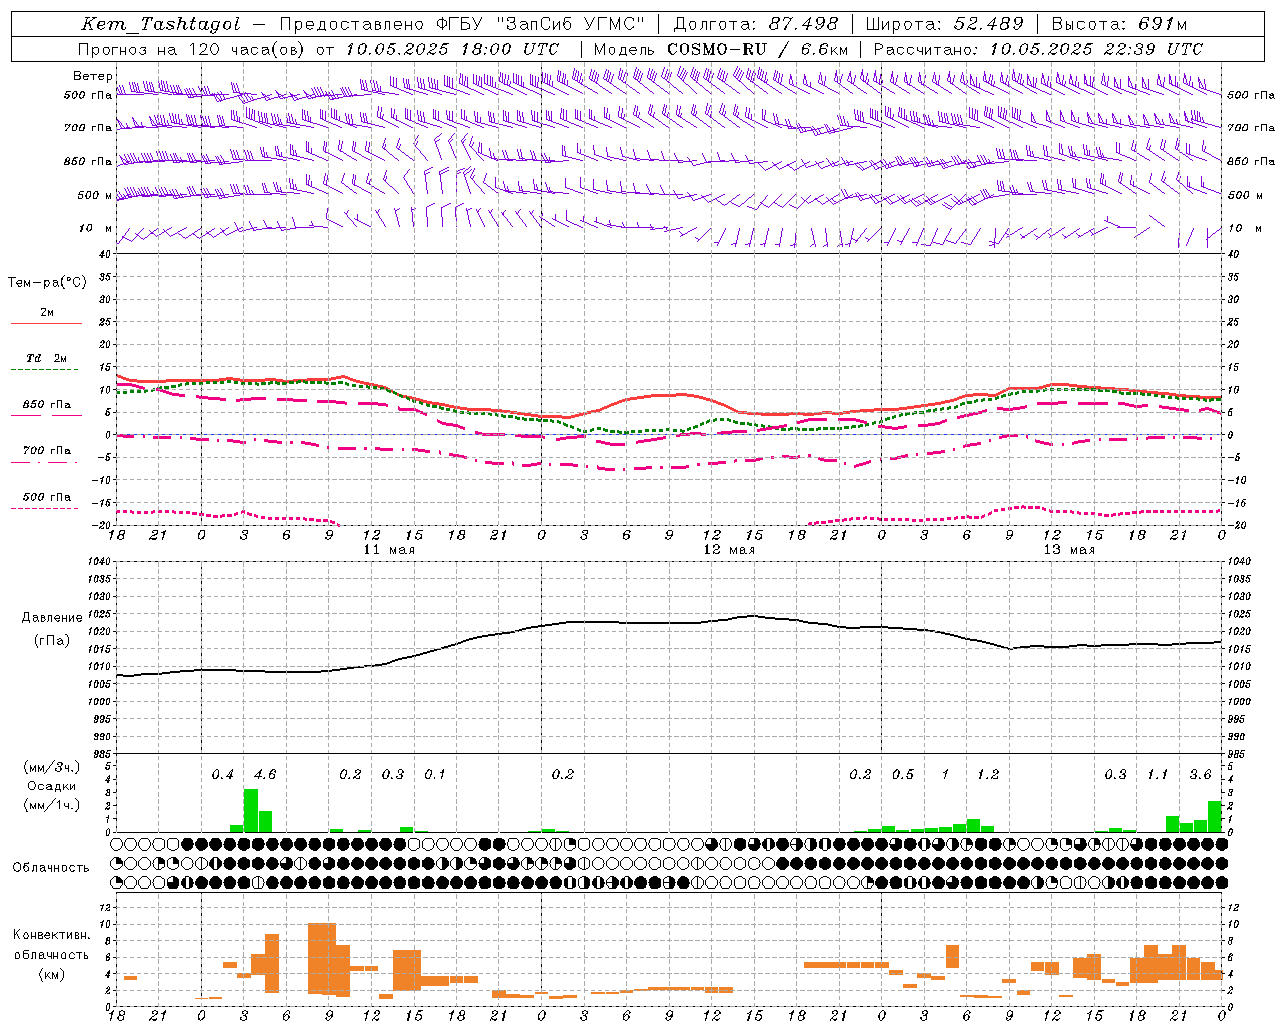Select the provider text "ЗапСиб УГМС"
Image resolution: width=1280 pixels, height=1024 pixels.
pyautogui.click(x=570, y=24)
